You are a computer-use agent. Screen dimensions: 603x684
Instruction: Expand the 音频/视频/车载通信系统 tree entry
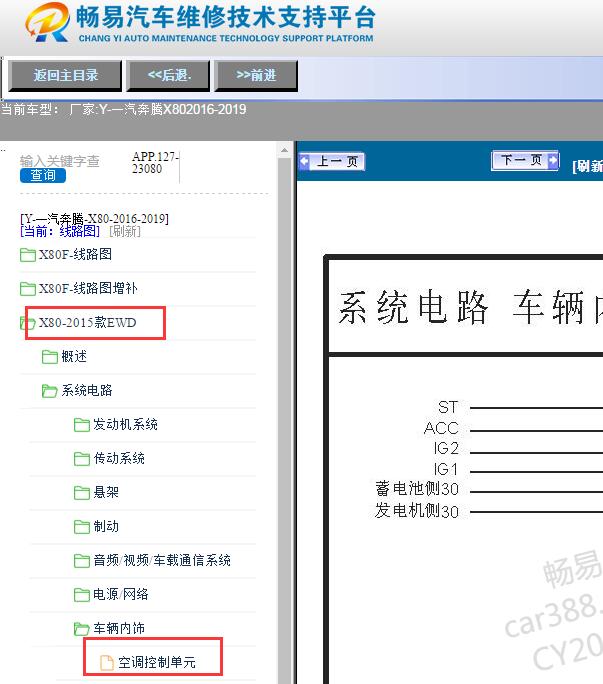coord(162,561)
